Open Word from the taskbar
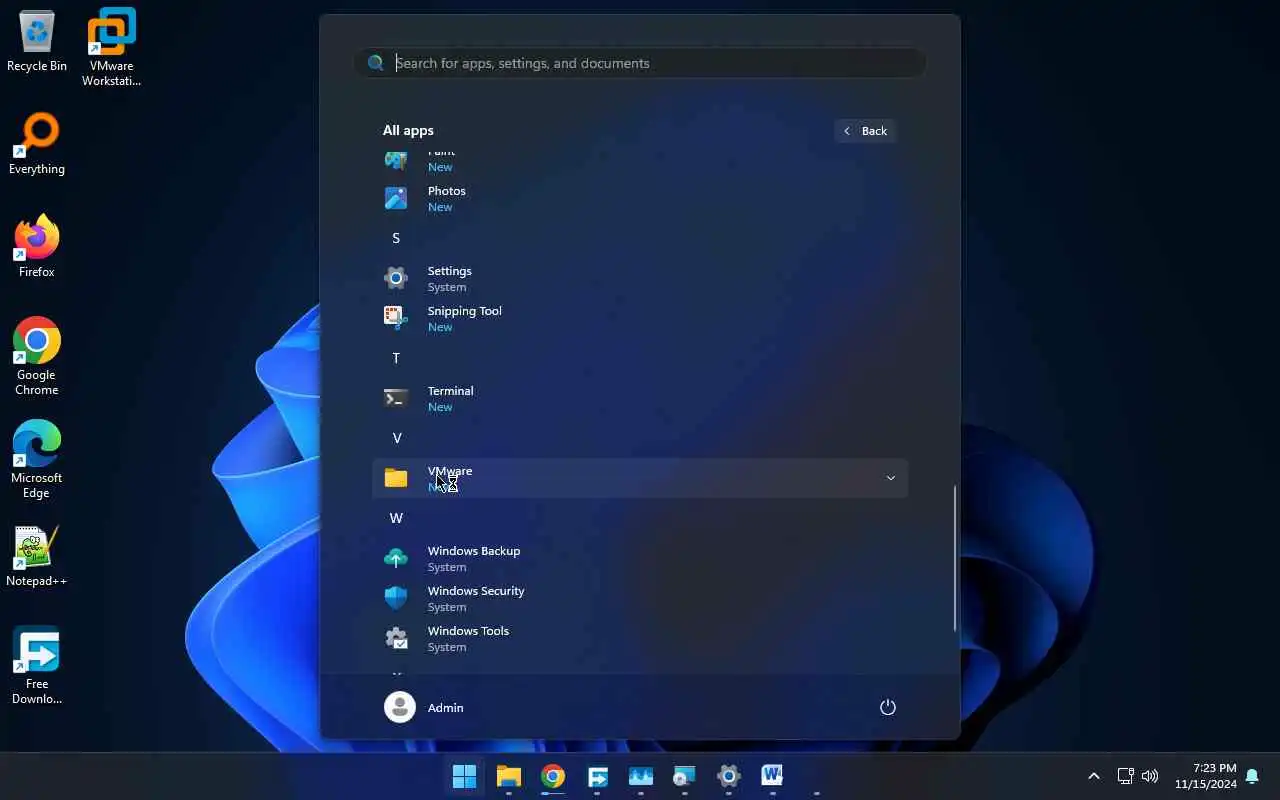Image resolution: width=1280 pixels, height=800 pixels. pyautogui.click(x=772, y=776)
